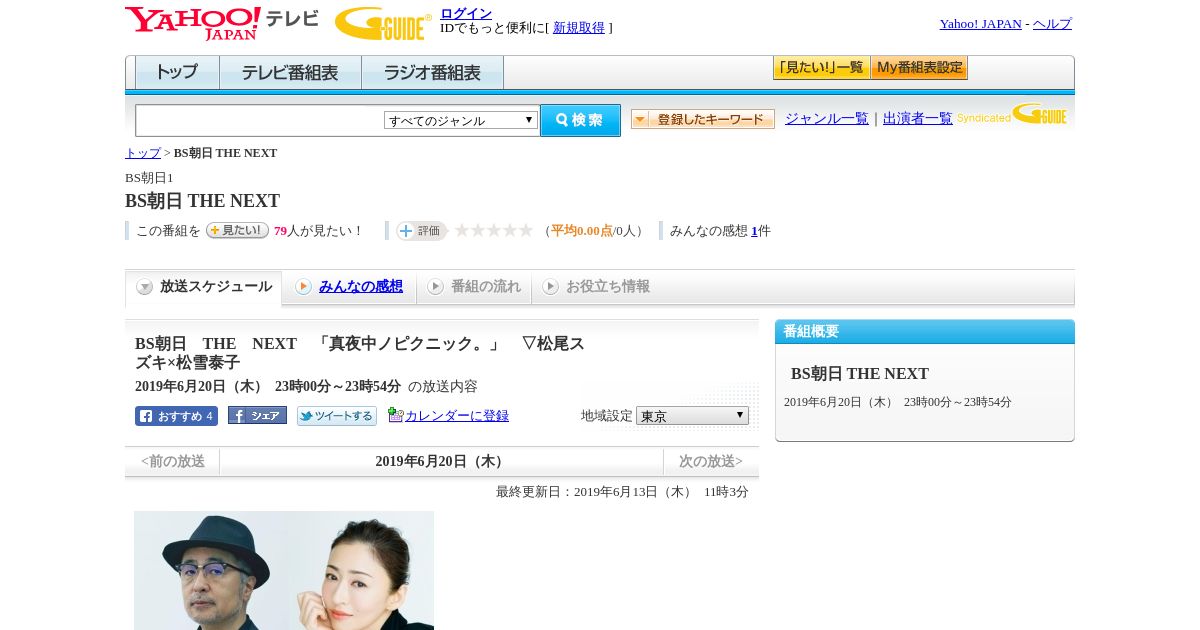
Task: Click the ツイートする Twitter button
Action: tap(337, 416)
